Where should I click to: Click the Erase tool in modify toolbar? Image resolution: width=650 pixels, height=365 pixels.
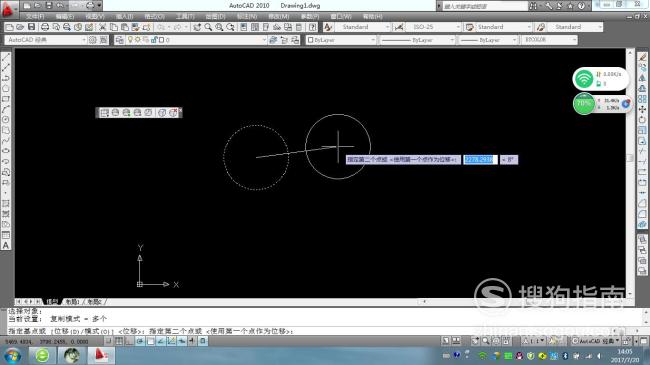(642, 57)
